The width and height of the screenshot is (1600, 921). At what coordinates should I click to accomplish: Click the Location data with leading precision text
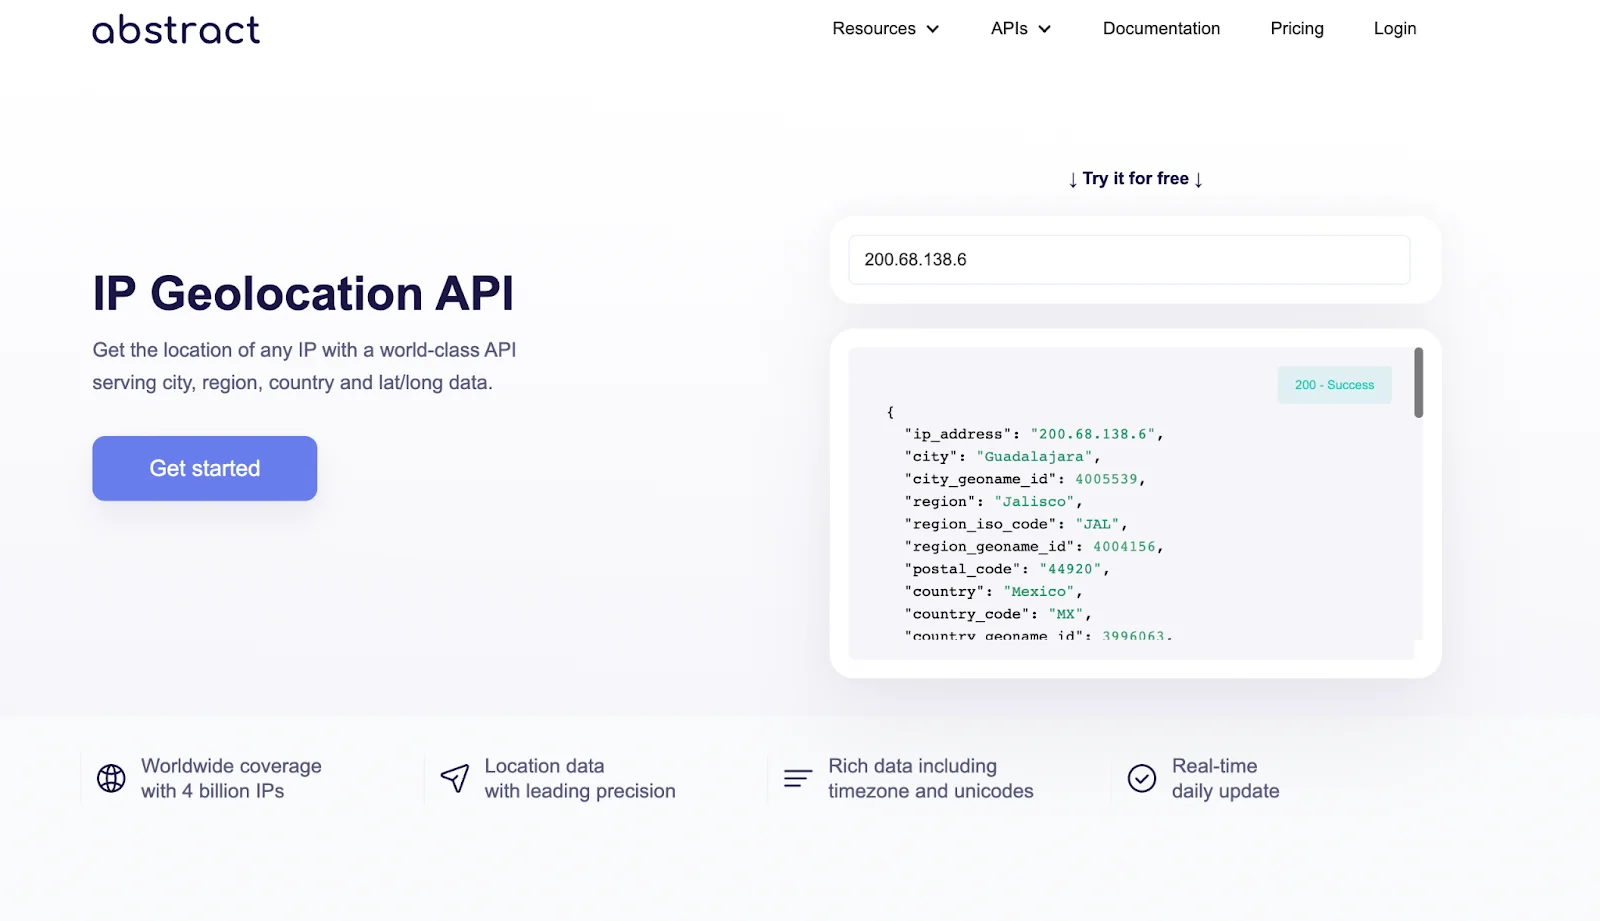coord(580,778)
